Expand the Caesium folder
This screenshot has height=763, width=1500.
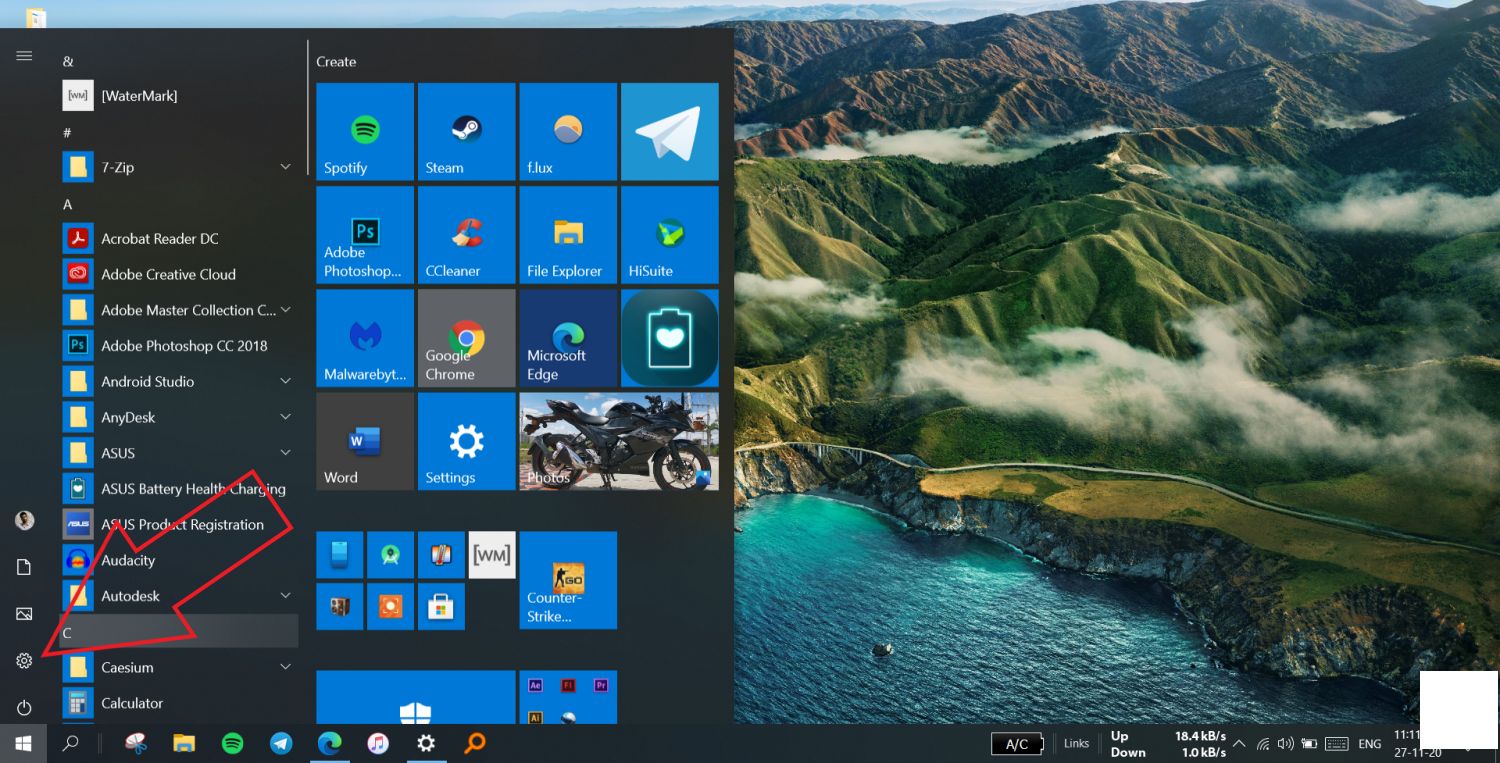(x=285, y=667)
